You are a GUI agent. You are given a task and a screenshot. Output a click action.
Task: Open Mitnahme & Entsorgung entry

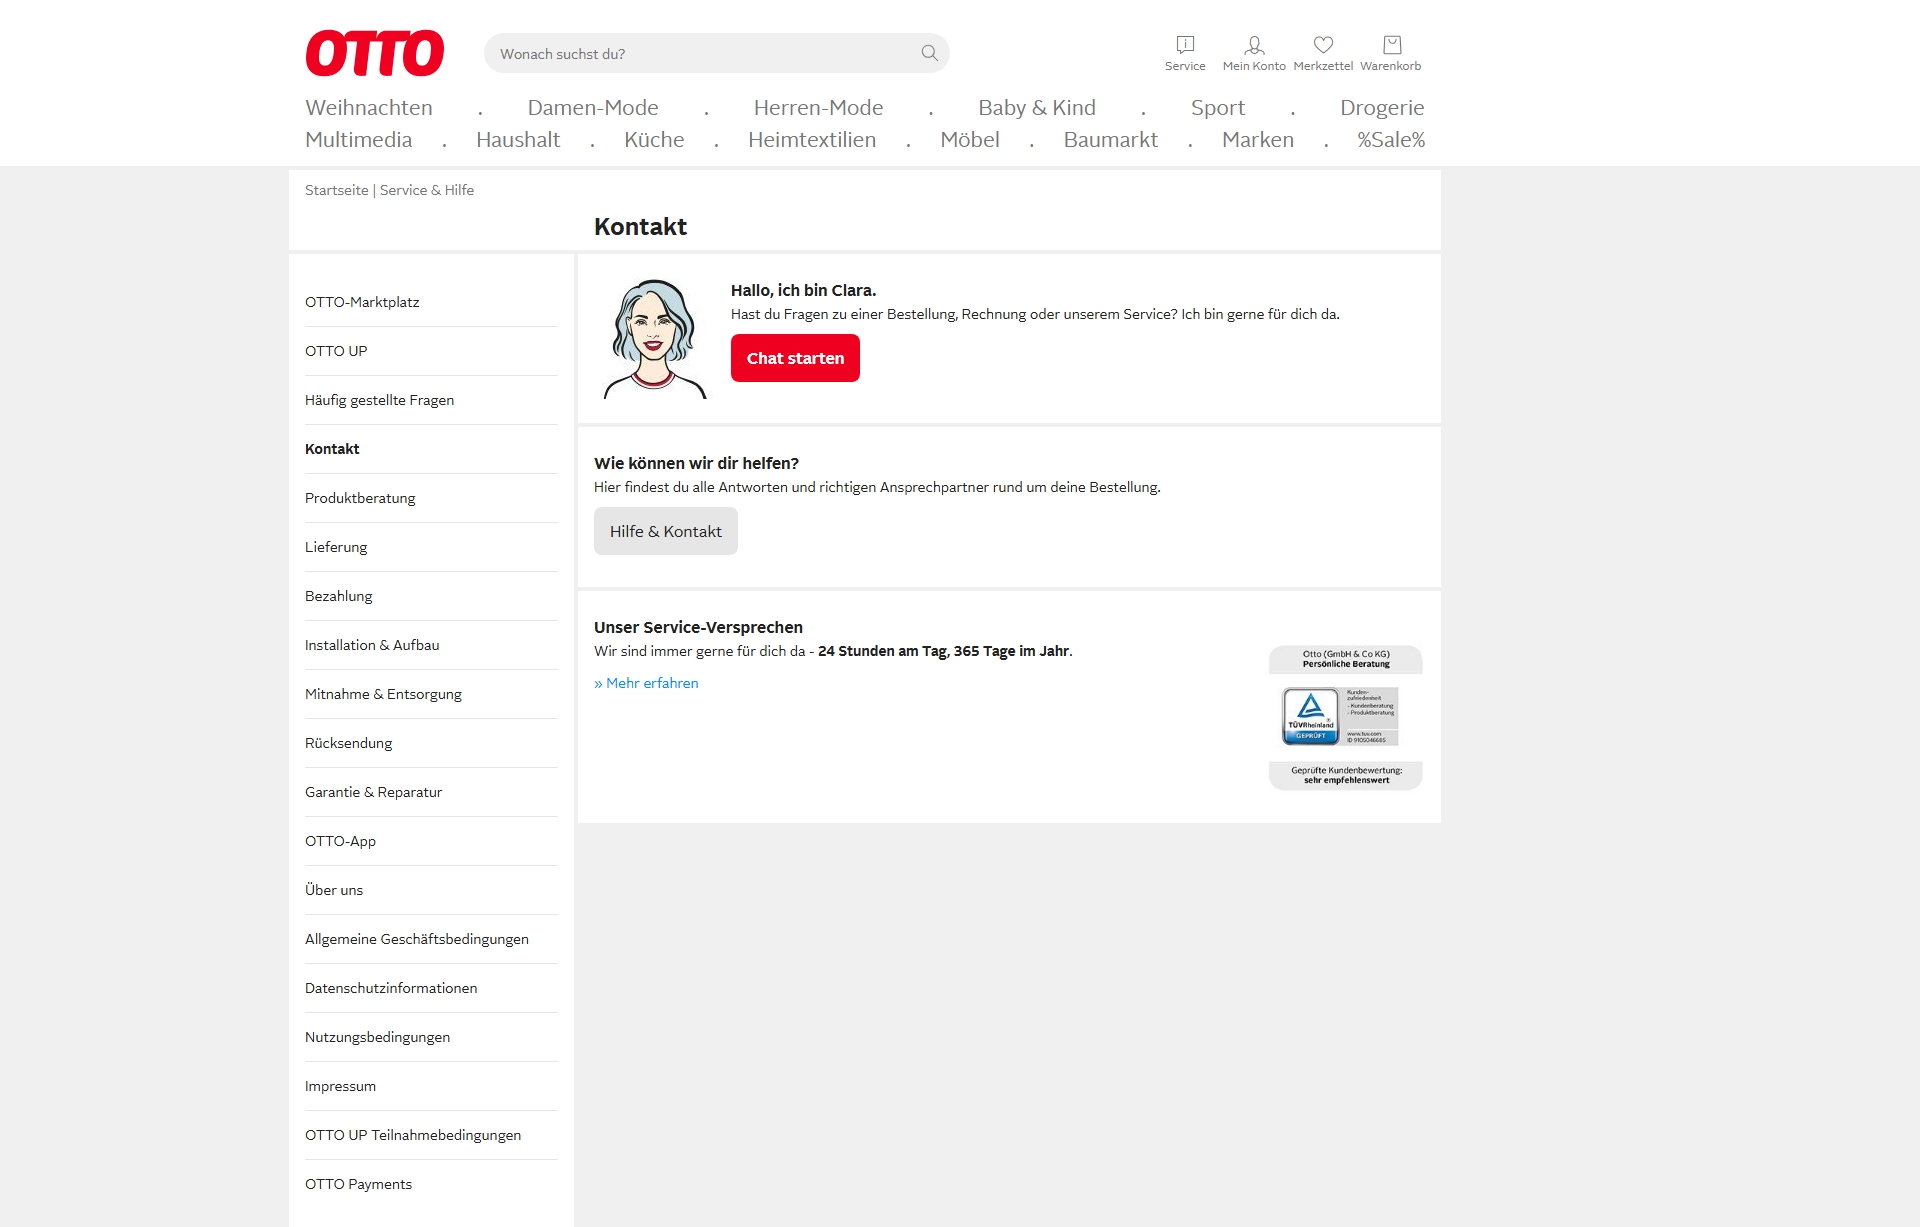point(431,694)
